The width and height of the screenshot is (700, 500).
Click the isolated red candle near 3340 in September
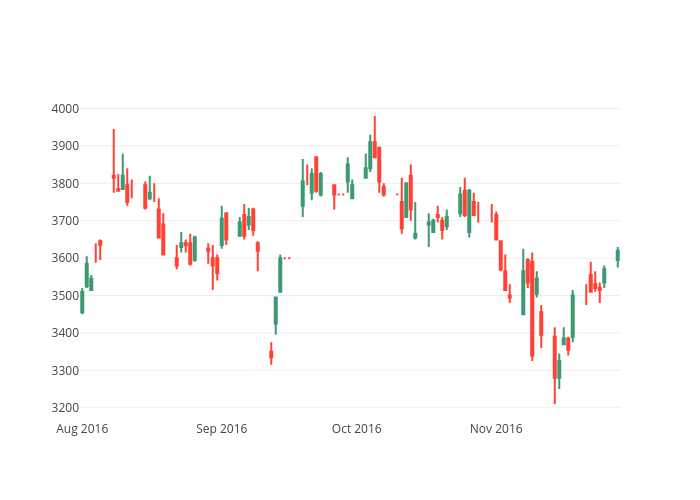[271, 354]
